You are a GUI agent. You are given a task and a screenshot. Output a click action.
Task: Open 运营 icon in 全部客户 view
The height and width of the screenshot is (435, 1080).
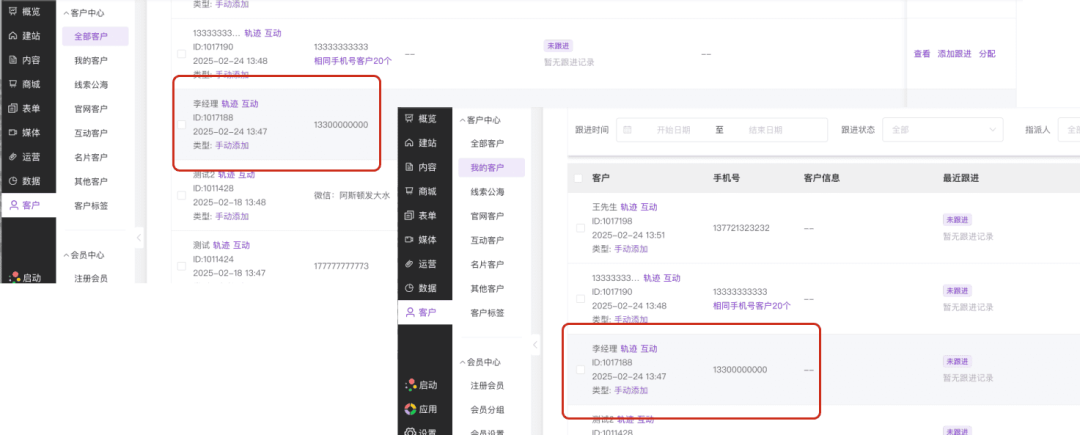pyautogui.click(x=13, y=156)
